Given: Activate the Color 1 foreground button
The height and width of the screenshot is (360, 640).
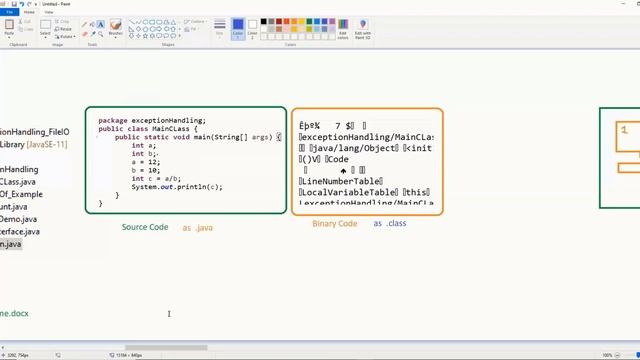Looking at the screenshot, I should 238,29.
